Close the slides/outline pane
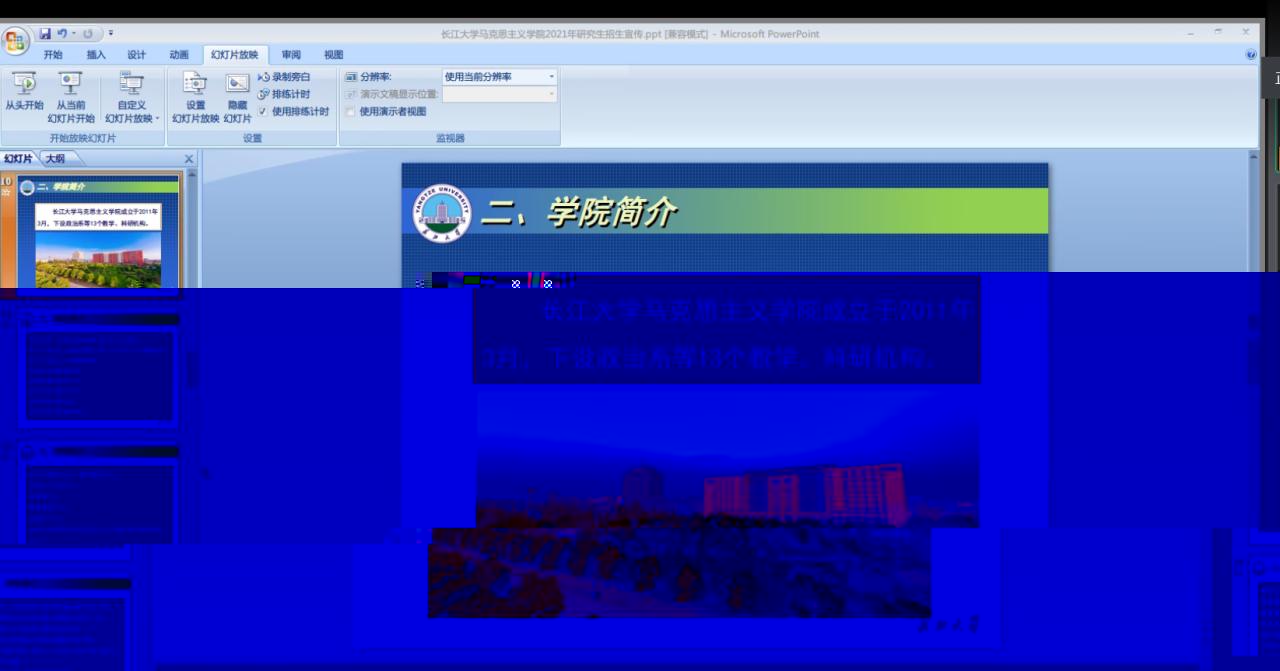 click(189, 158)
